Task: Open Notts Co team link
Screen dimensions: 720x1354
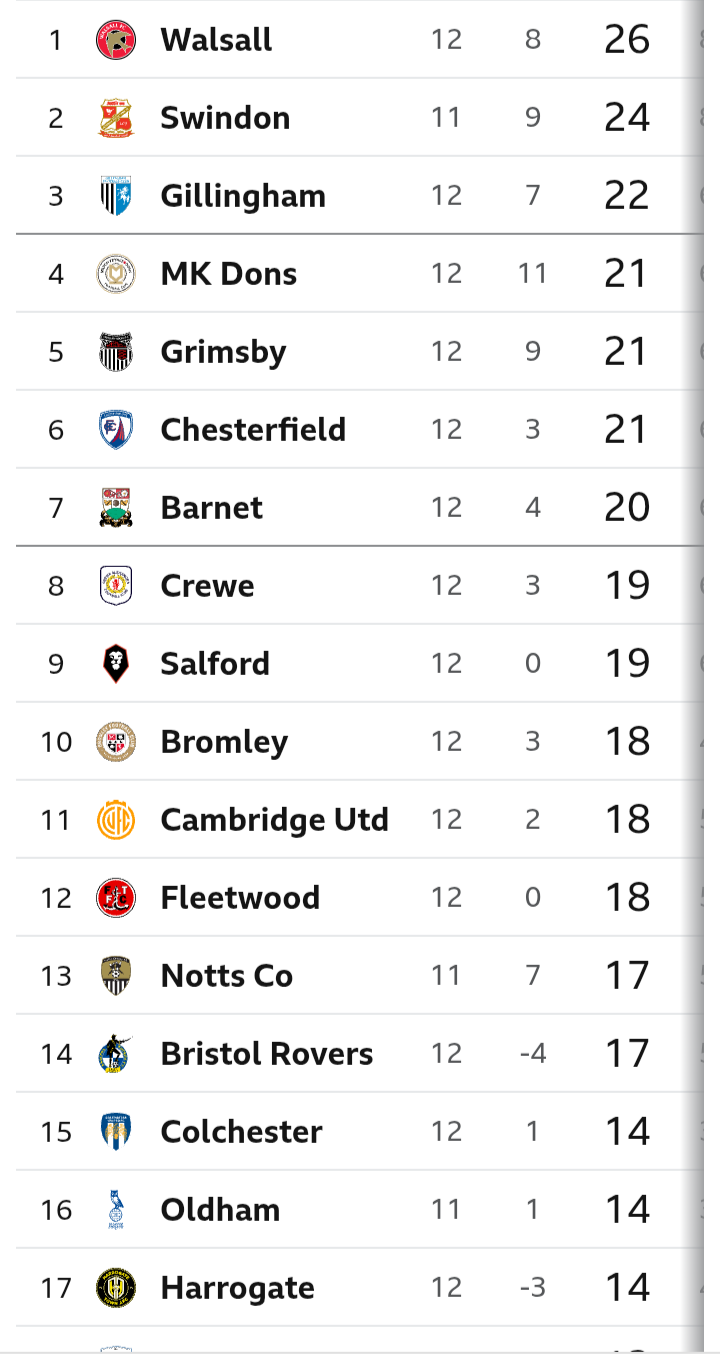Action: point(226,976)
